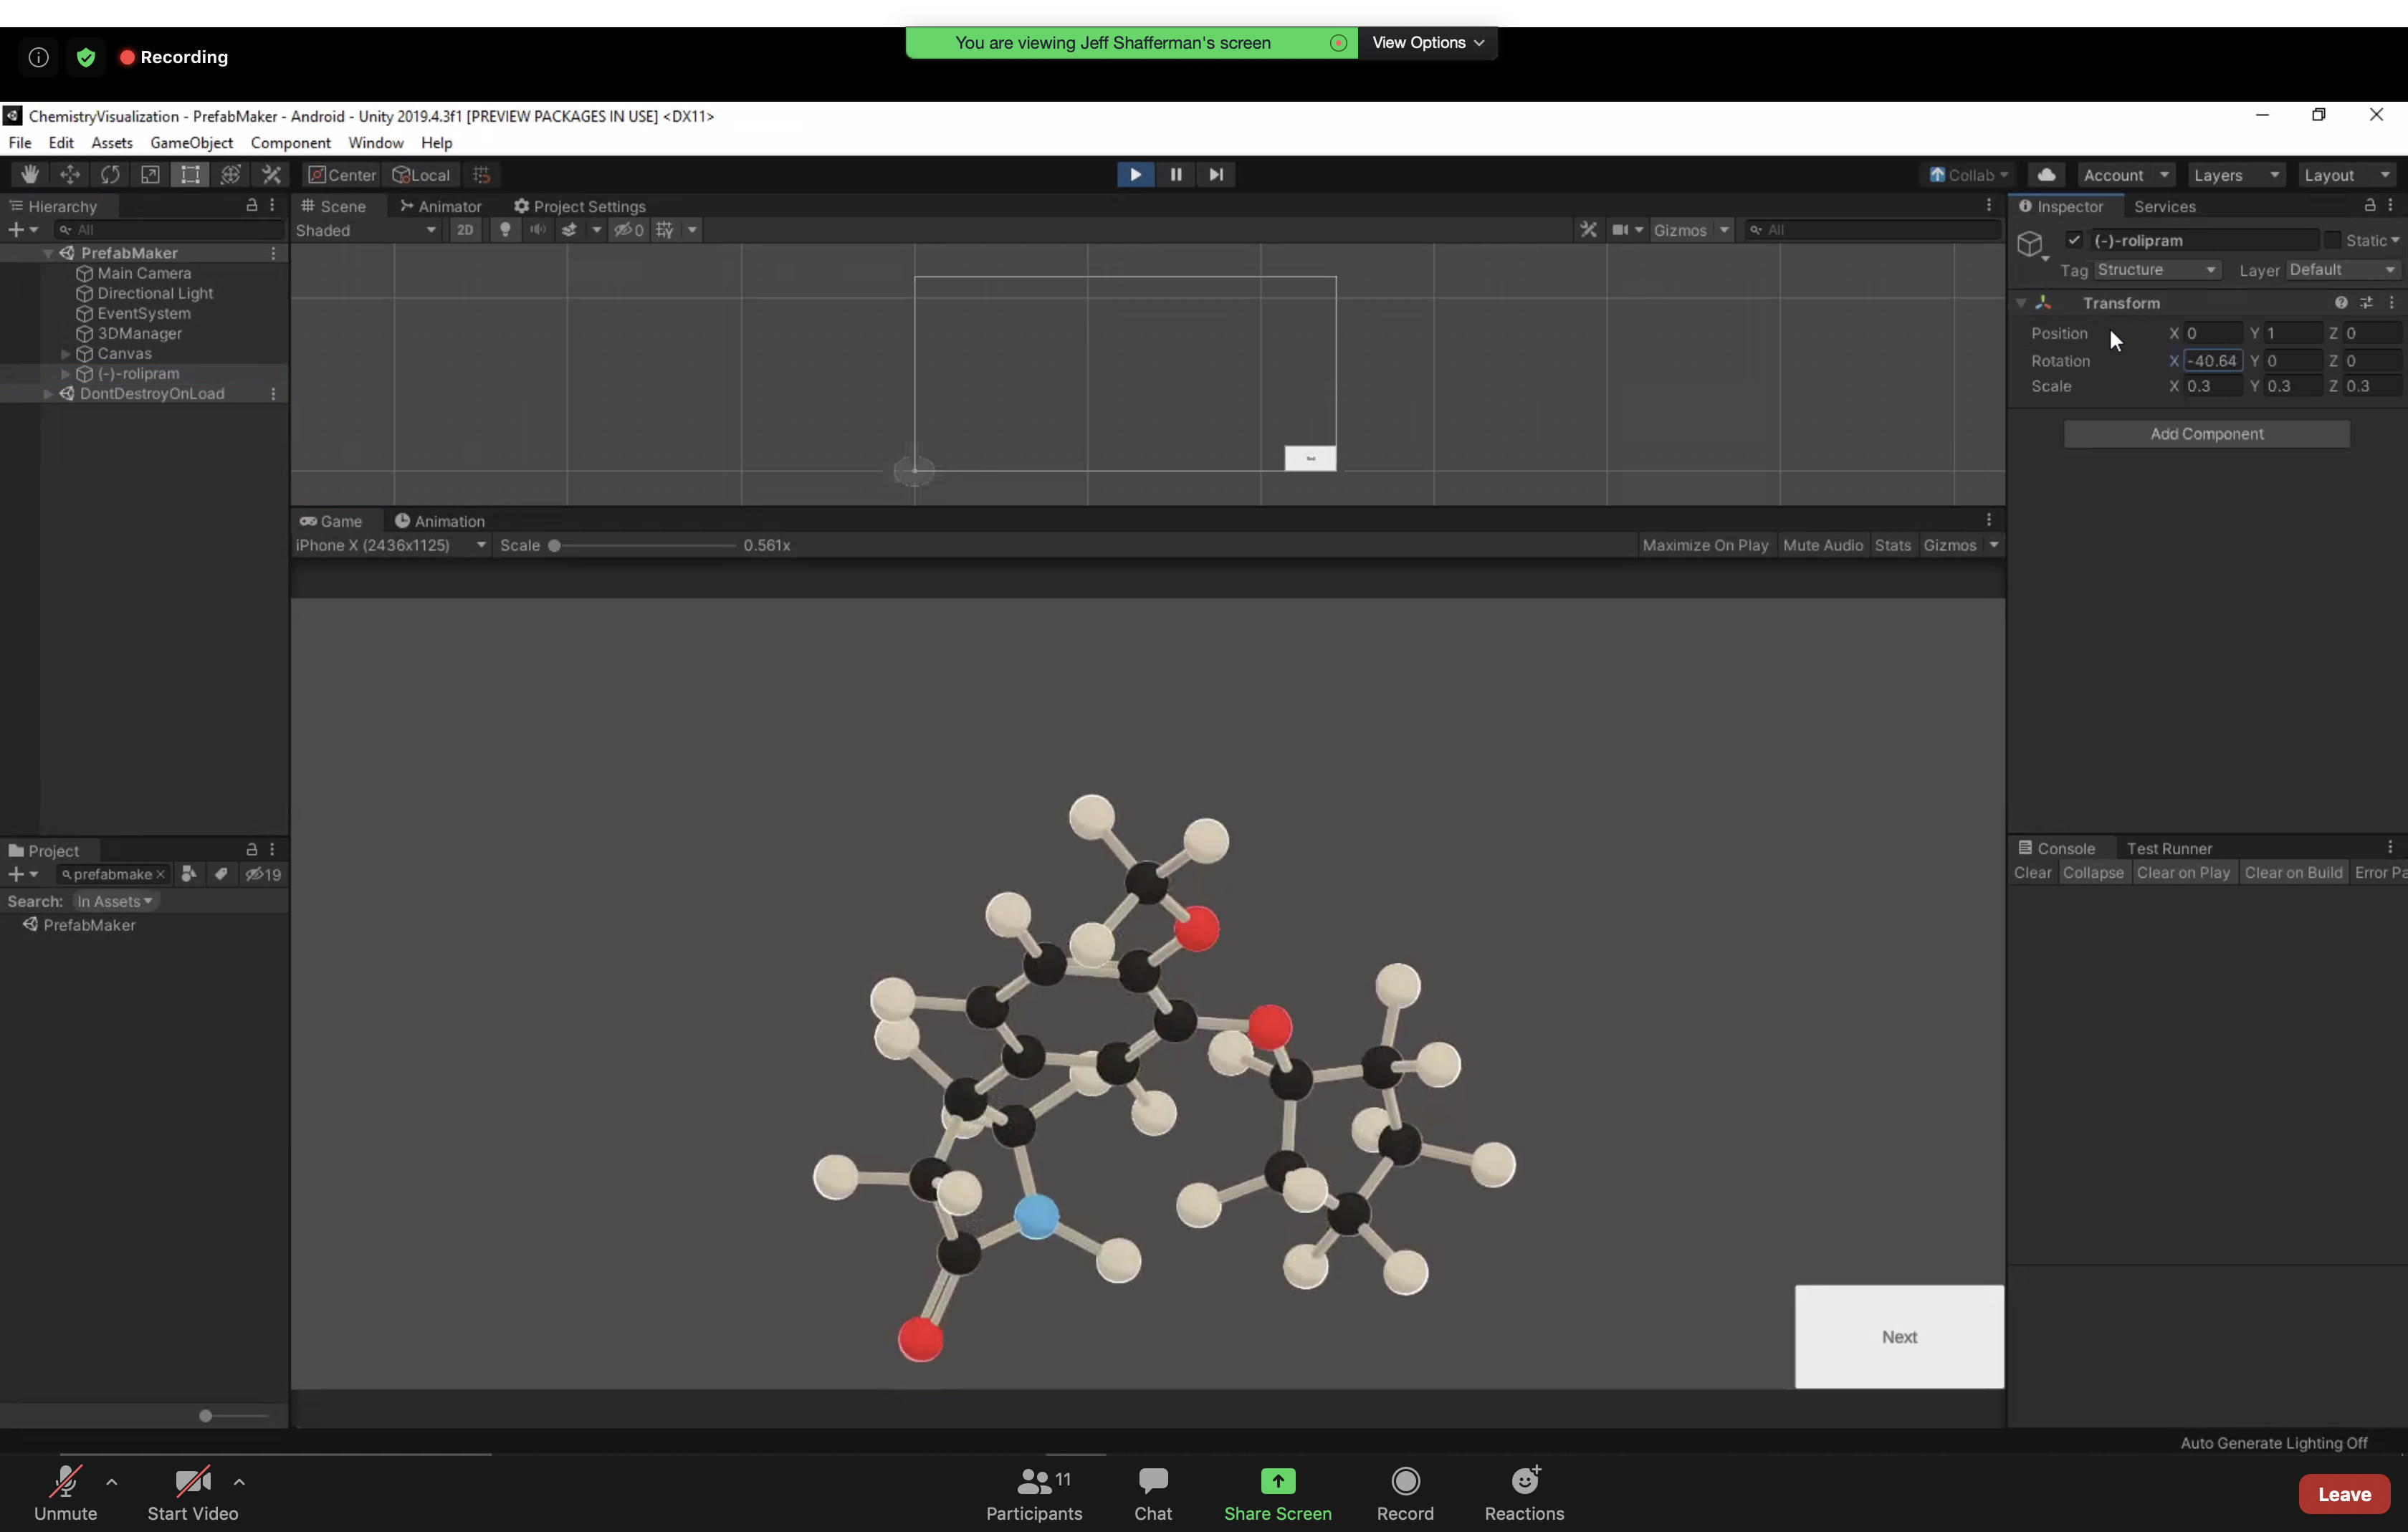Select the Rotate tool
This screenshot has height=1532, width=2408.
(x=110, y=174)
